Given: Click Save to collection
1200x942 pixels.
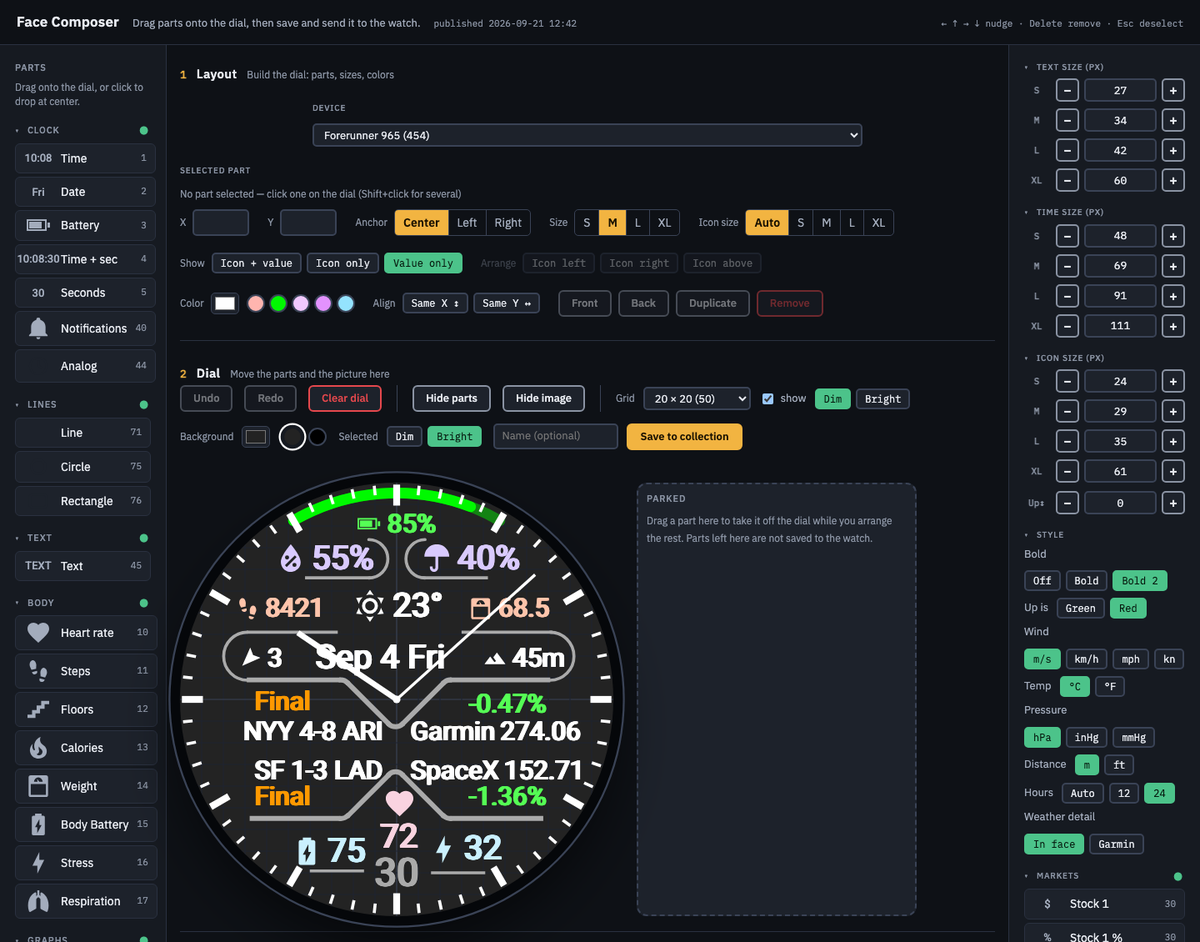Looking at the screenshot, I should (684, 436).
